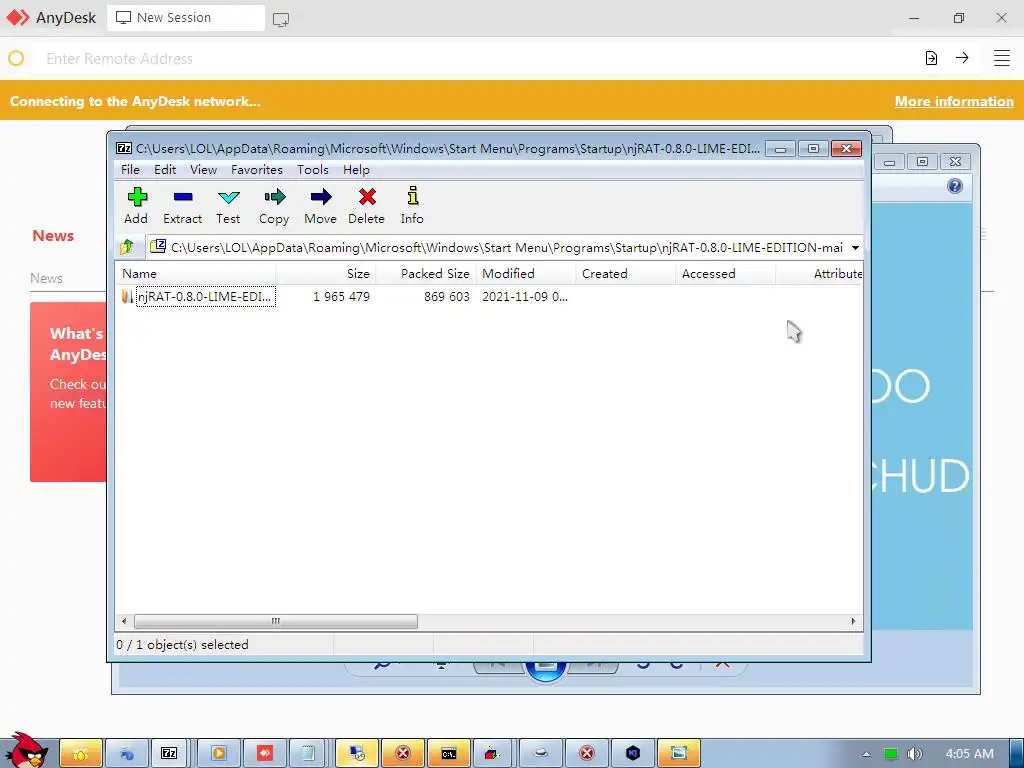Image resolution: width=1024 pixels, height=768 pixels.
Task: Open the dark hexagon NJ taskbar icon
Action: (x=632, y=753)
